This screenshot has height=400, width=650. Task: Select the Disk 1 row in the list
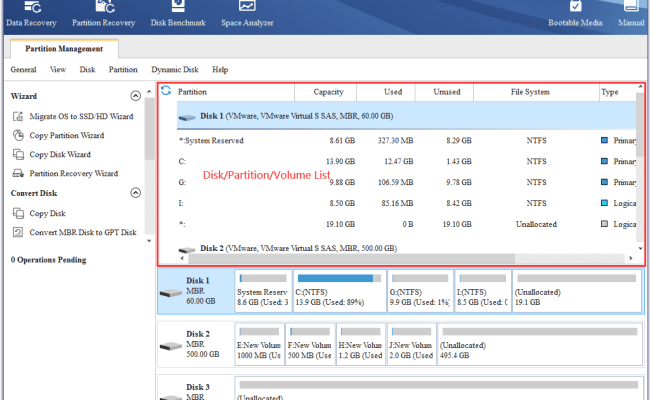pyautogui.click(x=407, y=116)
